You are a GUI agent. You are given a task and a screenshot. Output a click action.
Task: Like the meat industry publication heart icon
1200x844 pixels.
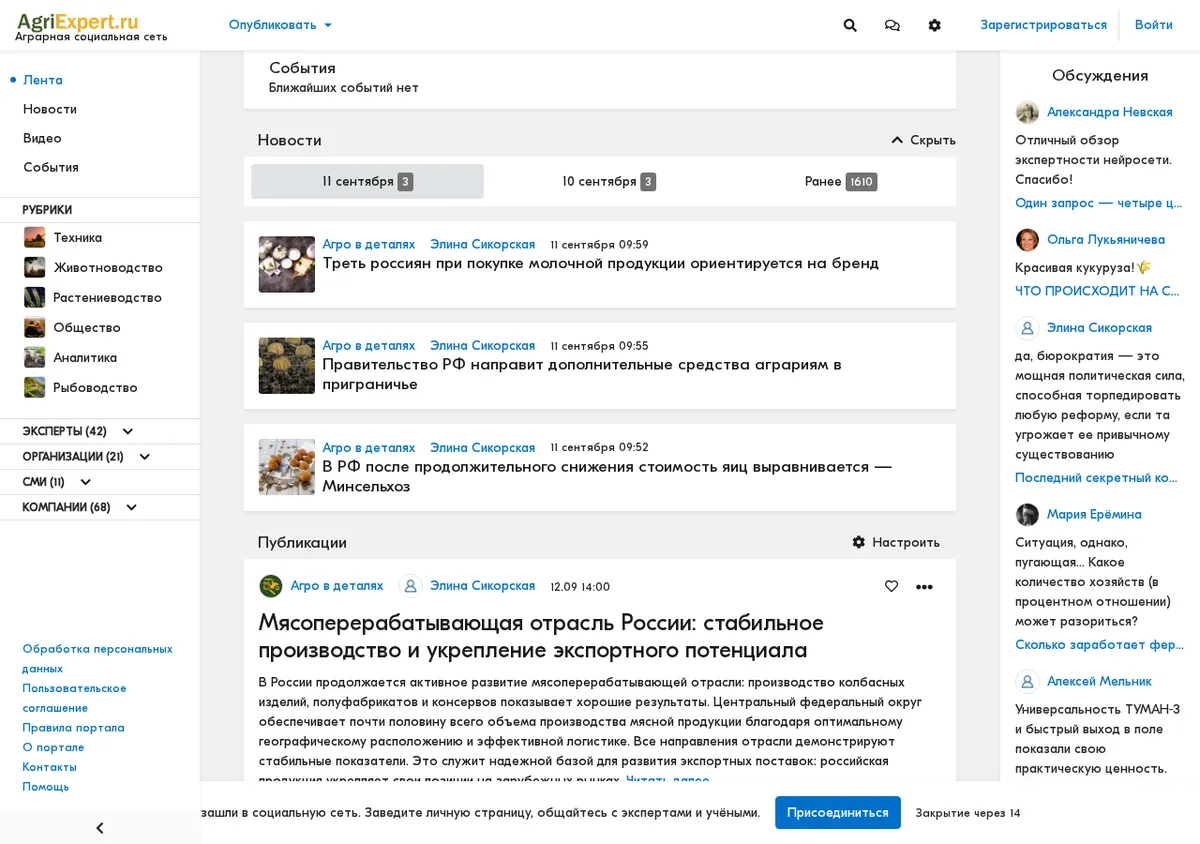(x=891, y=586)
